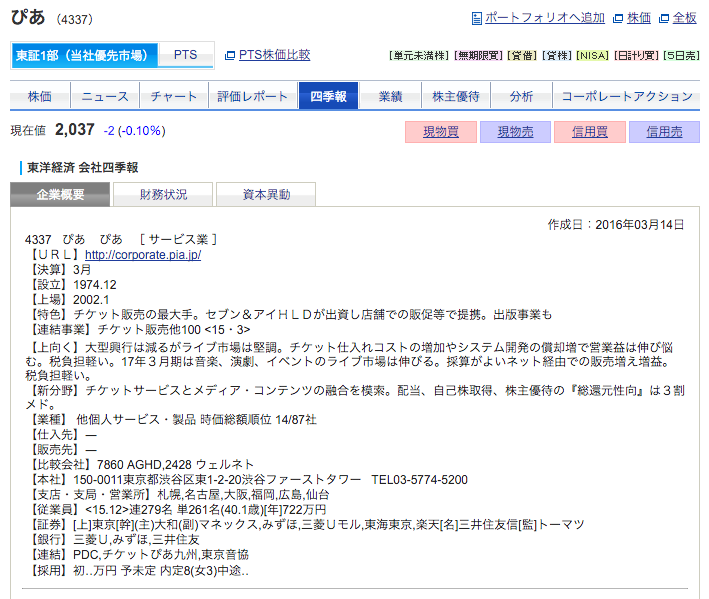The width and height of the screenshot is (709, 599).
Task: Click the 信用買 button
Action: pos(590,132)
